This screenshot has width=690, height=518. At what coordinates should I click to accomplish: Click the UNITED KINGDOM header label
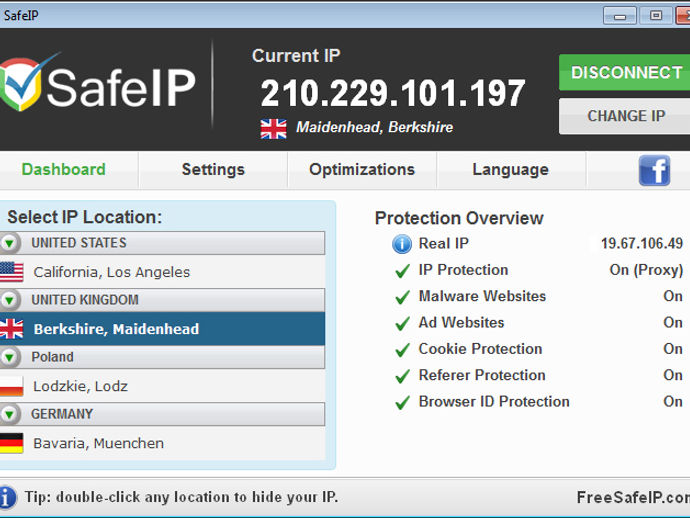[85, 300]
